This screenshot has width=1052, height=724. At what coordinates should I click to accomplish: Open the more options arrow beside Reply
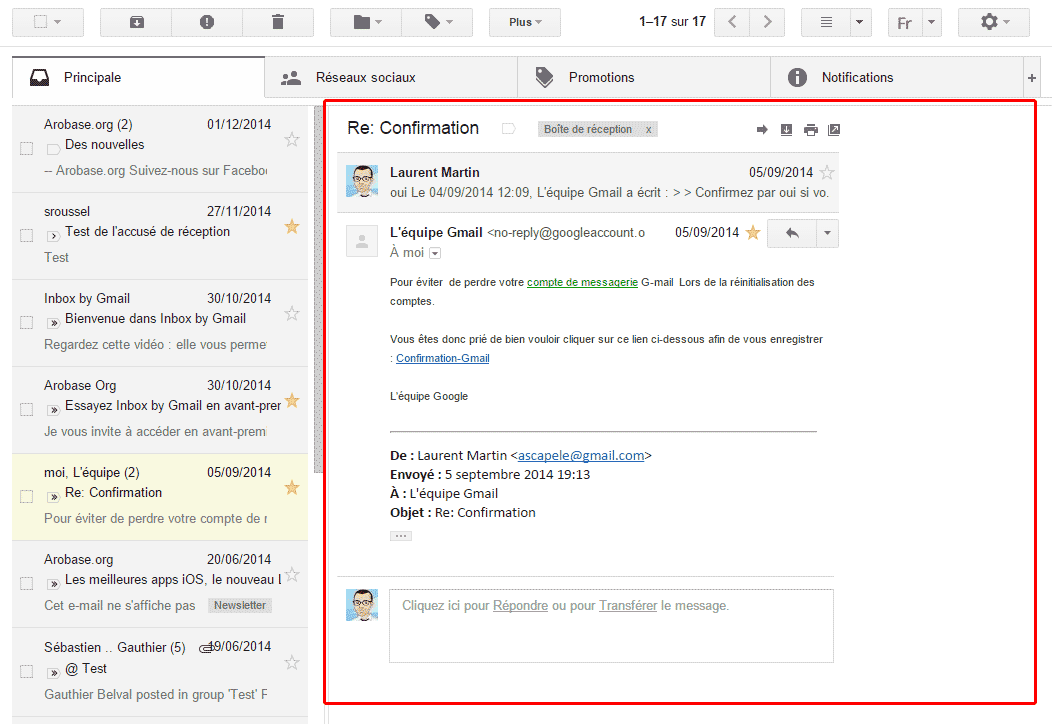click(x=827, y=234)
